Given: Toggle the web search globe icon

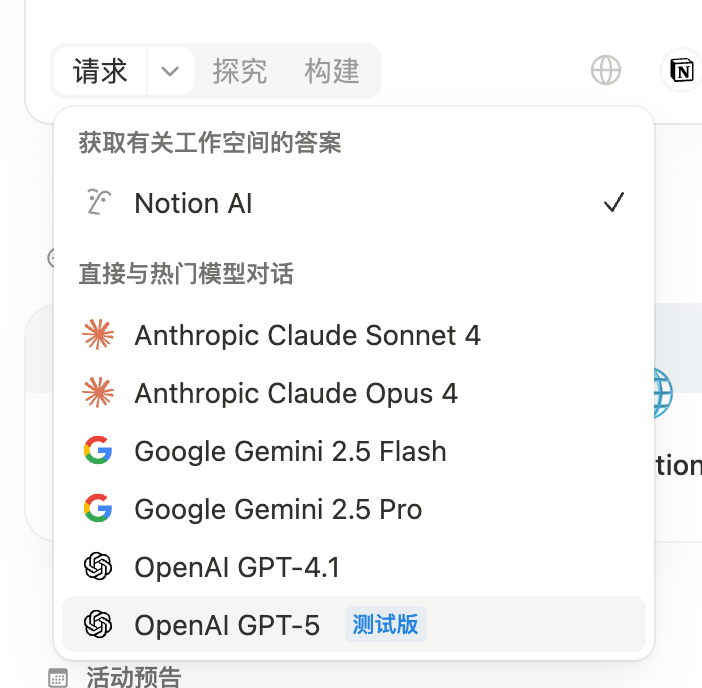Looking at the screenshot, I should pos(606,70).
